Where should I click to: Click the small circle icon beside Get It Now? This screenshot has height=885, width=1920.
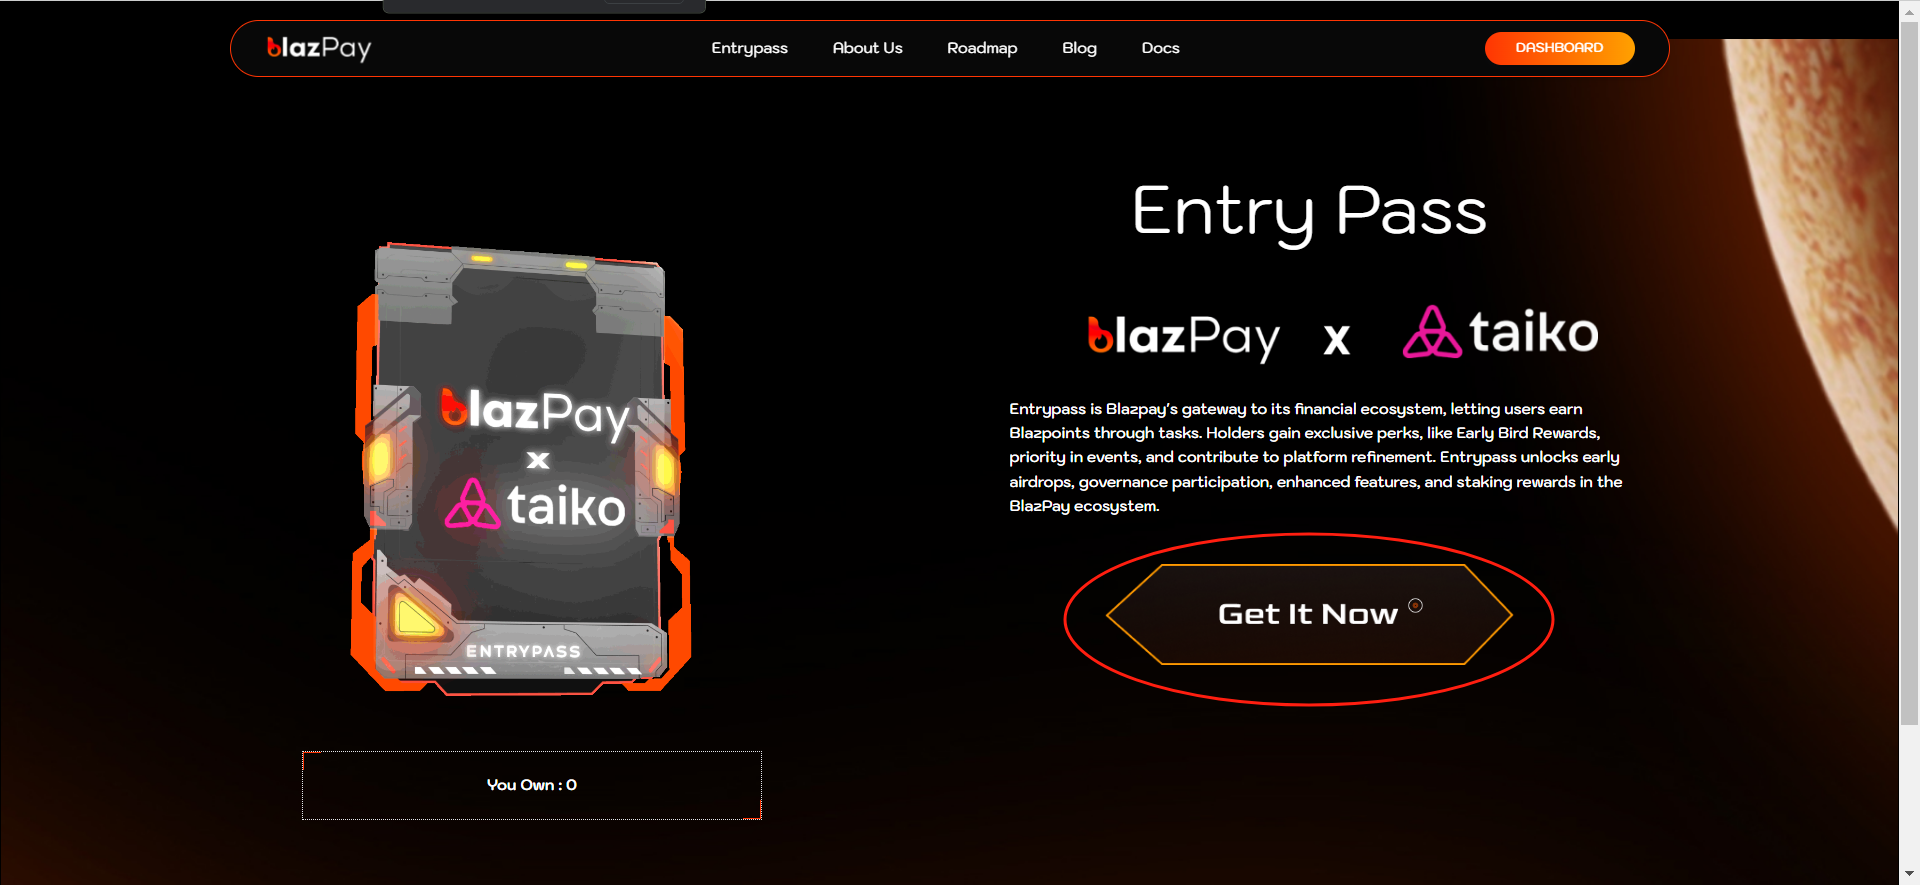(x=1415, y=605)
